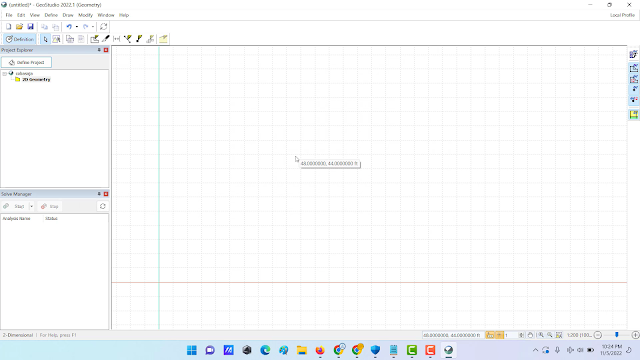Click the yellow surface layer tool icon
This screenshot has height=360, width=640.
pyautogui.click(x=163, y=39)
